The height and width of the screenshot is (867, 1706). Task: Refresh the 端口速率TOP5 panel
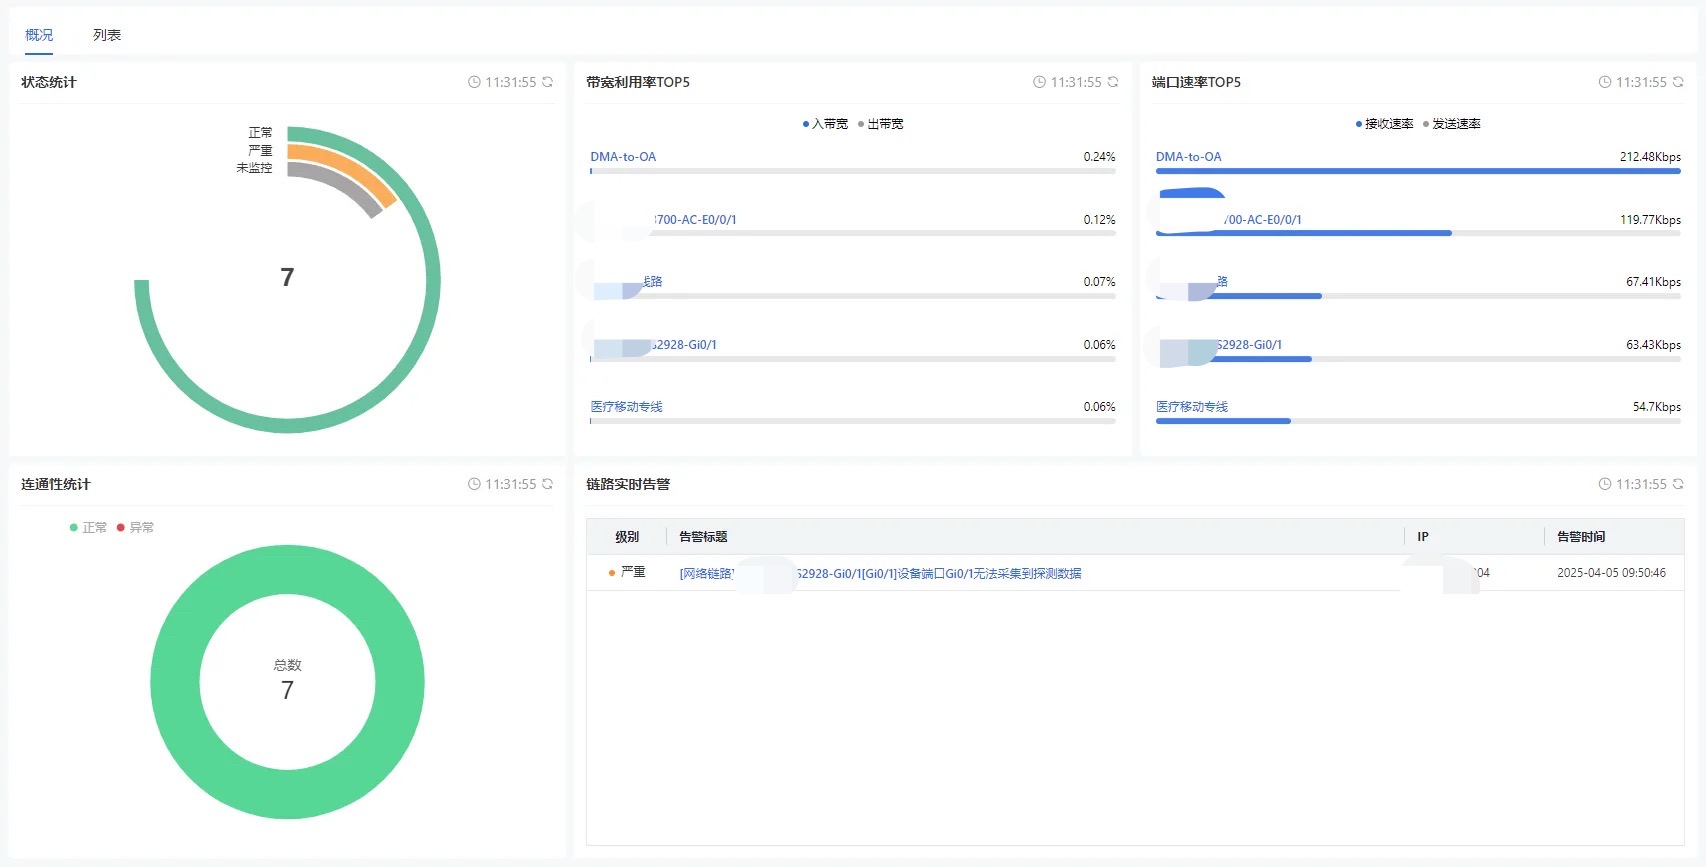tap(1678, 82)
